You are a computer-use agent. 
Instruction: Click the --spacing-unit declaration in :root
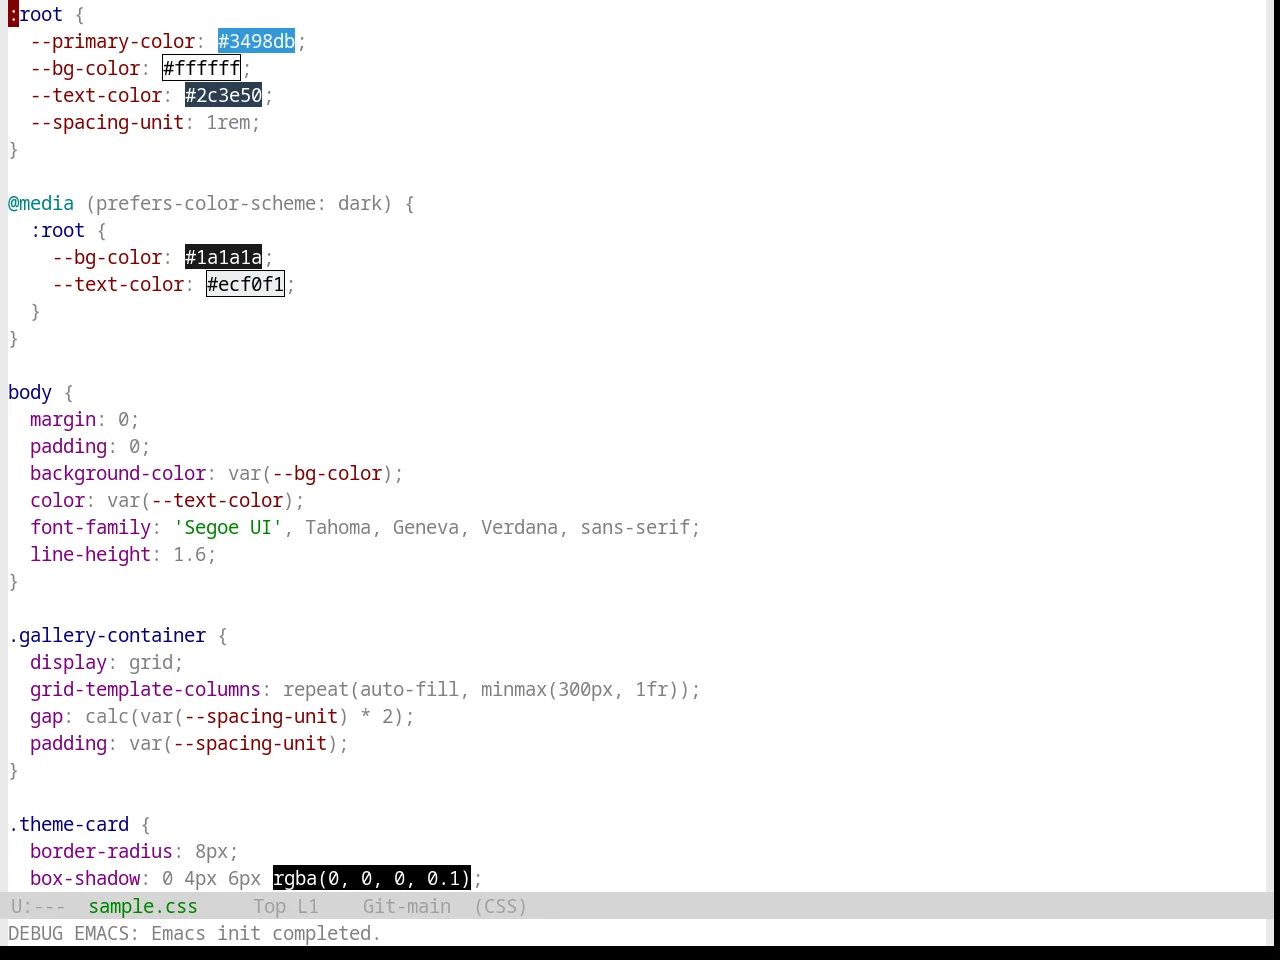click(x=145, y=122)
